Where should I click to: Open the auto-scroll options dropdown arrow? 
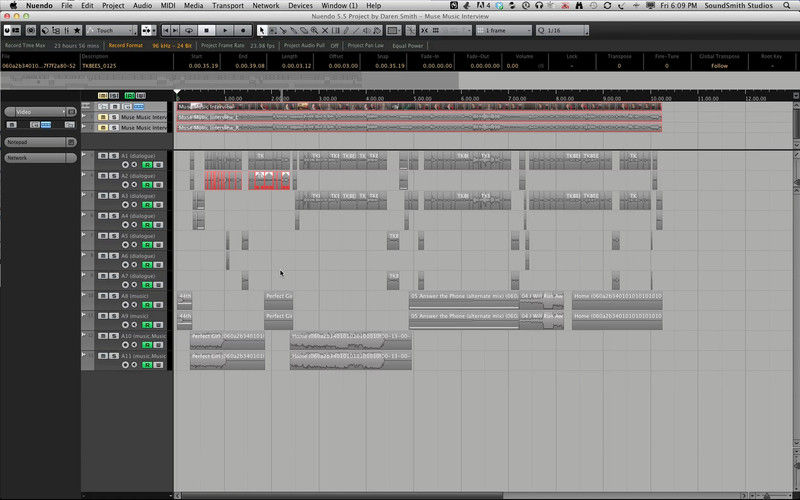point(154,31)
